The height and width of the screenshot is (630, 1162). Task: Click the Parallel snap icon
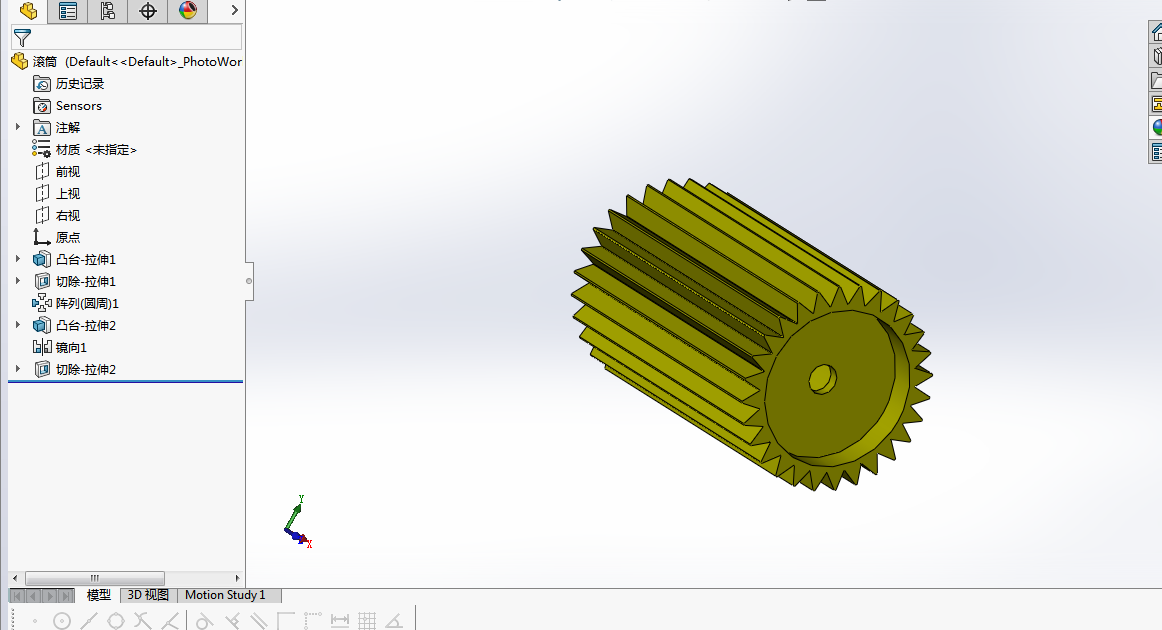[x=259, y=621]
